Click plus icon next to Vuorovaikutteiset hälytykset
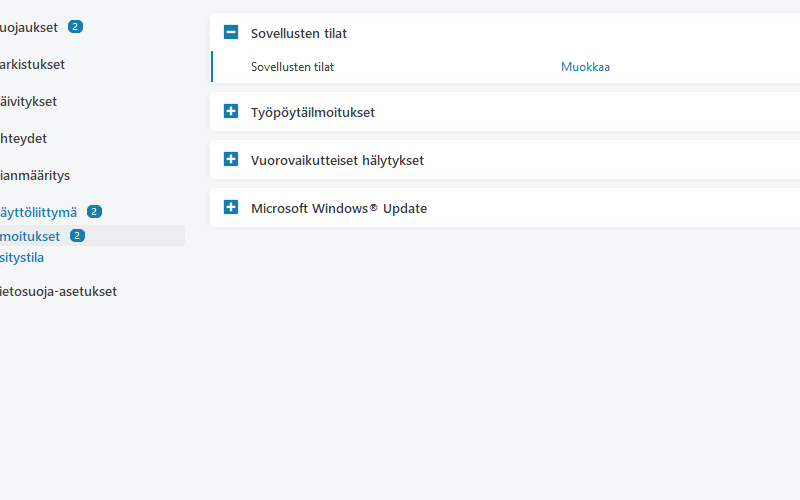Viewport: 800px width, 500px height. [231, 160]
